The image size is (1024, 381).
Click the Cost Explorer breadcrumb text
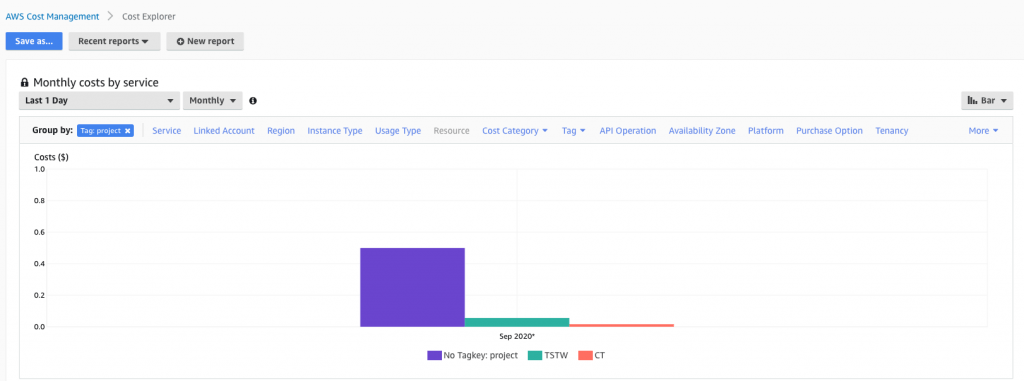149,16
